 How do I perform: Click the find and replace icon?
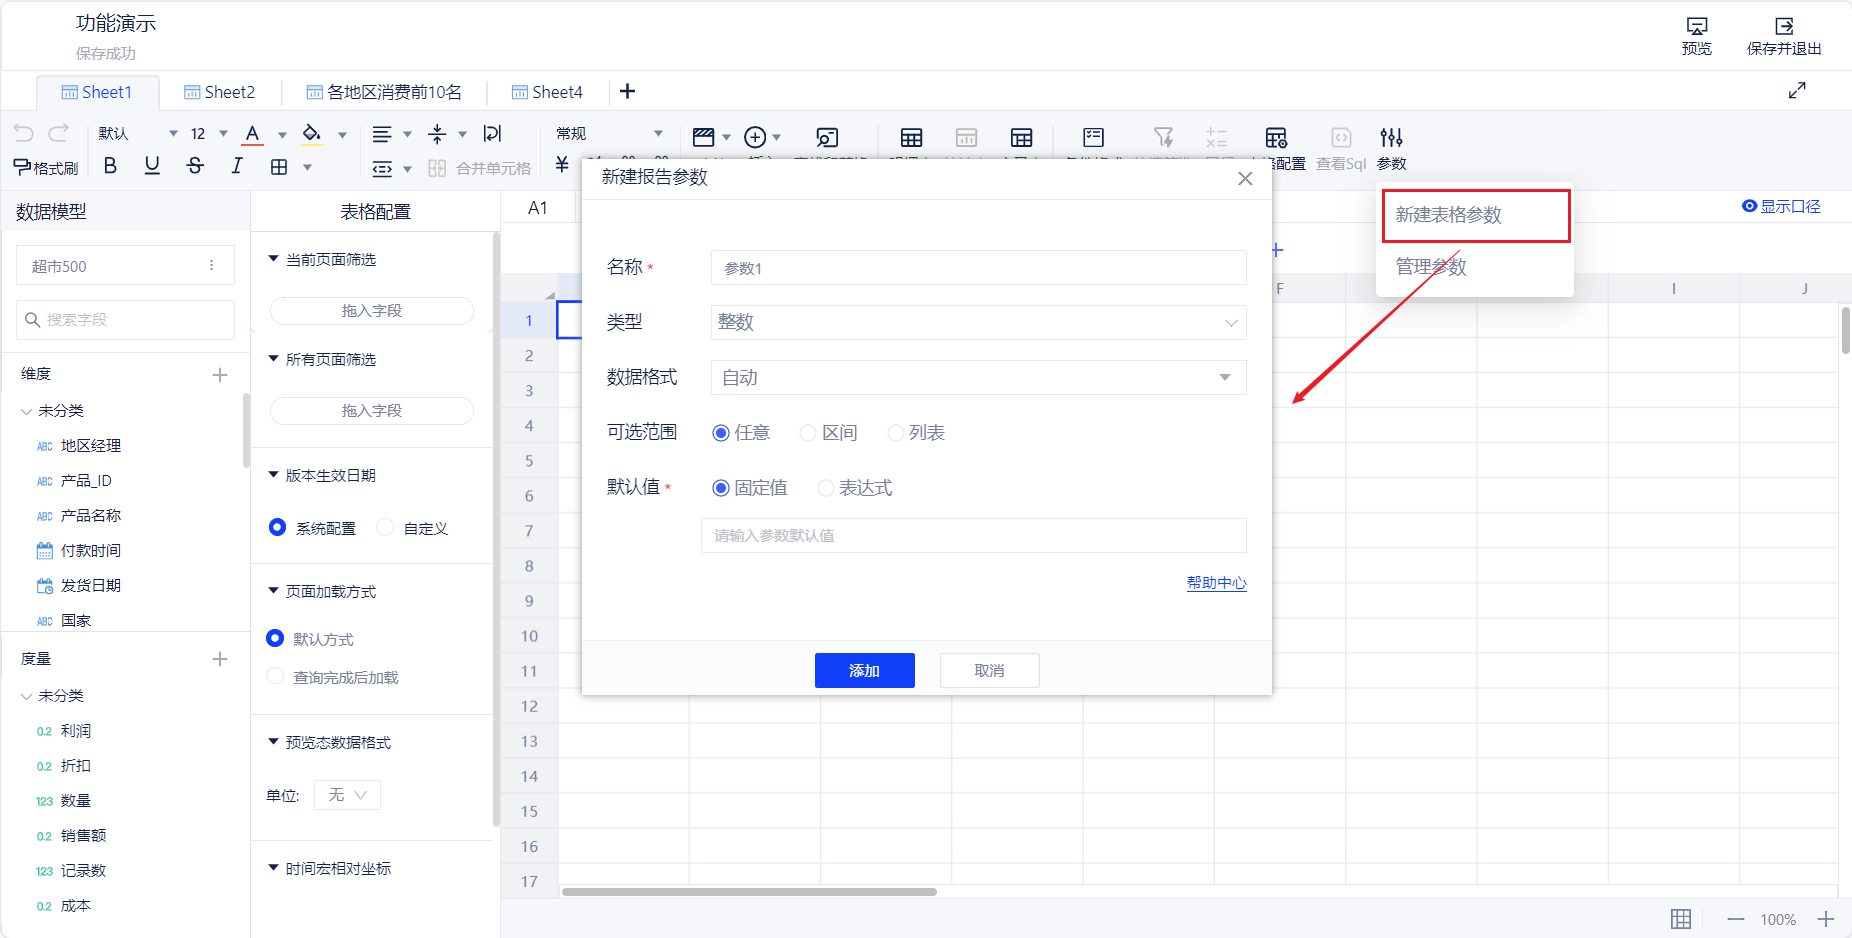tap(827, 137)
